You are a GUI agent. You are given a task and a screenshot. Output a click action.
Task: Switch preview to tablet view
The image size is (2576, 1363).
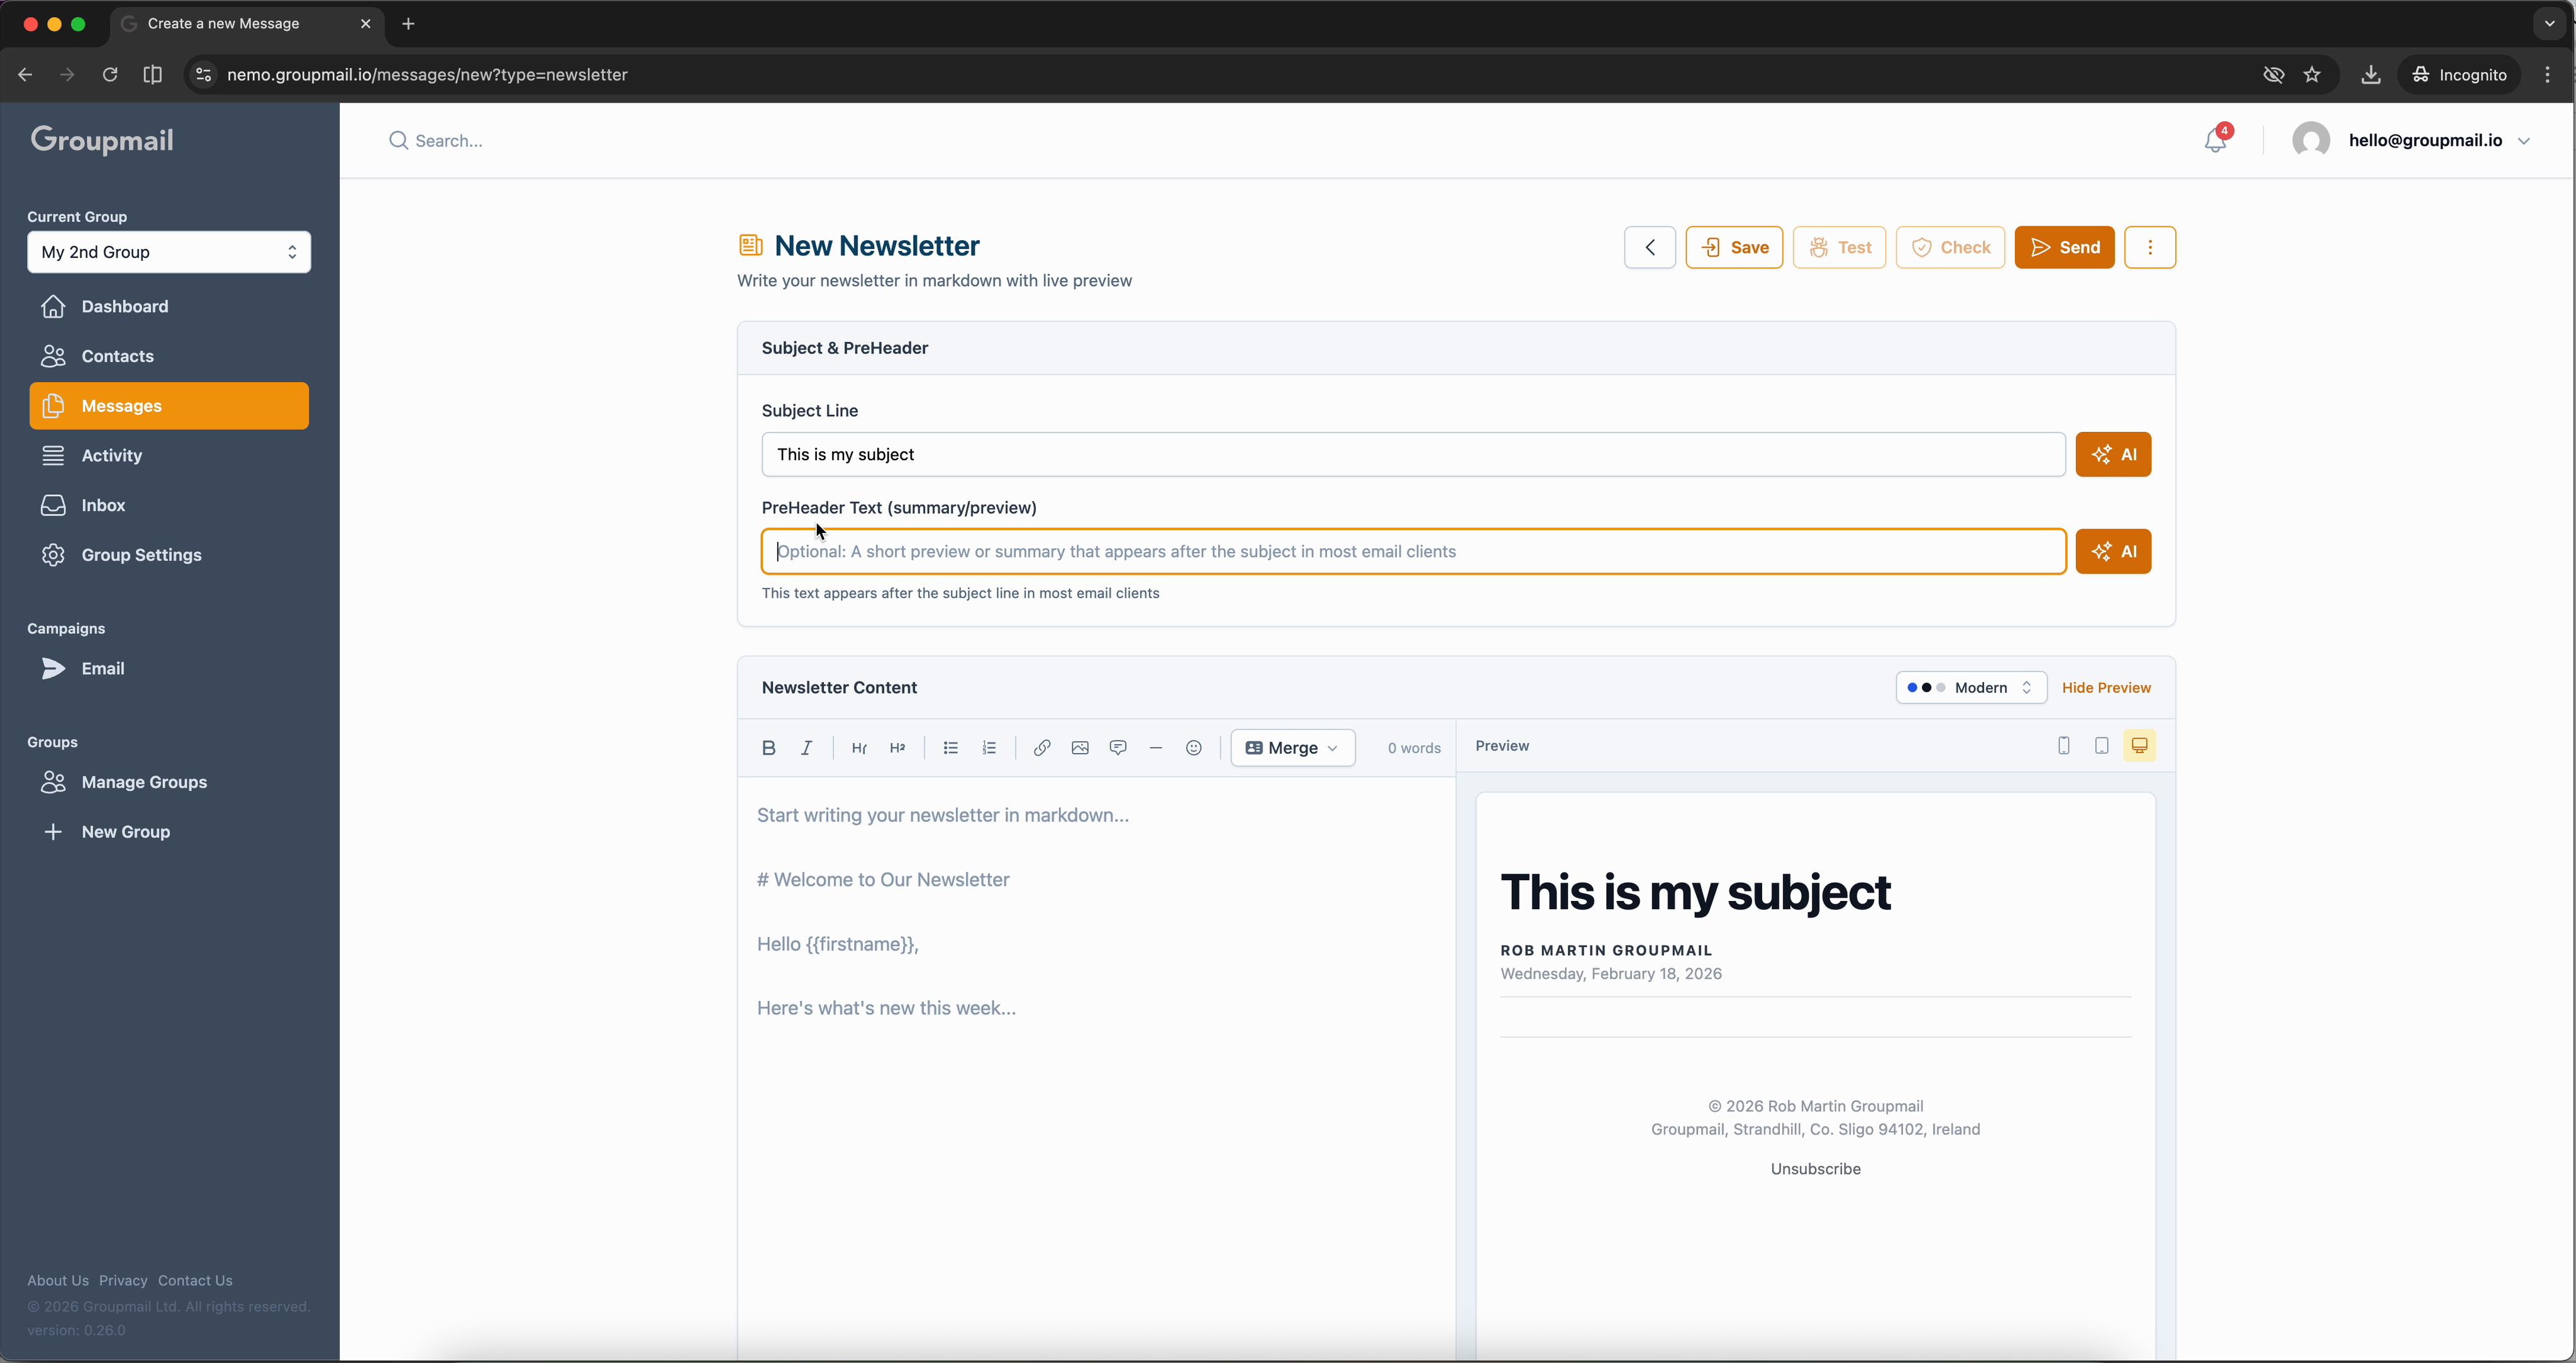(x=2101, y=745)
